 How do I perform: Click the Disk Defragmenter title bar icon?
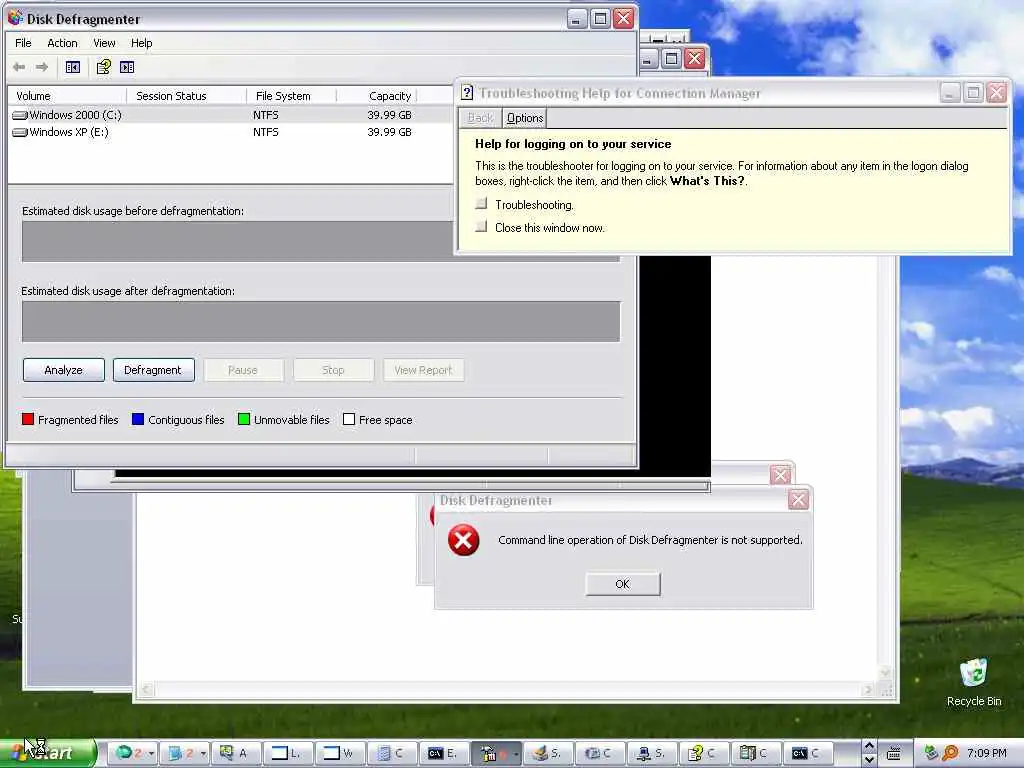[16, 18]
